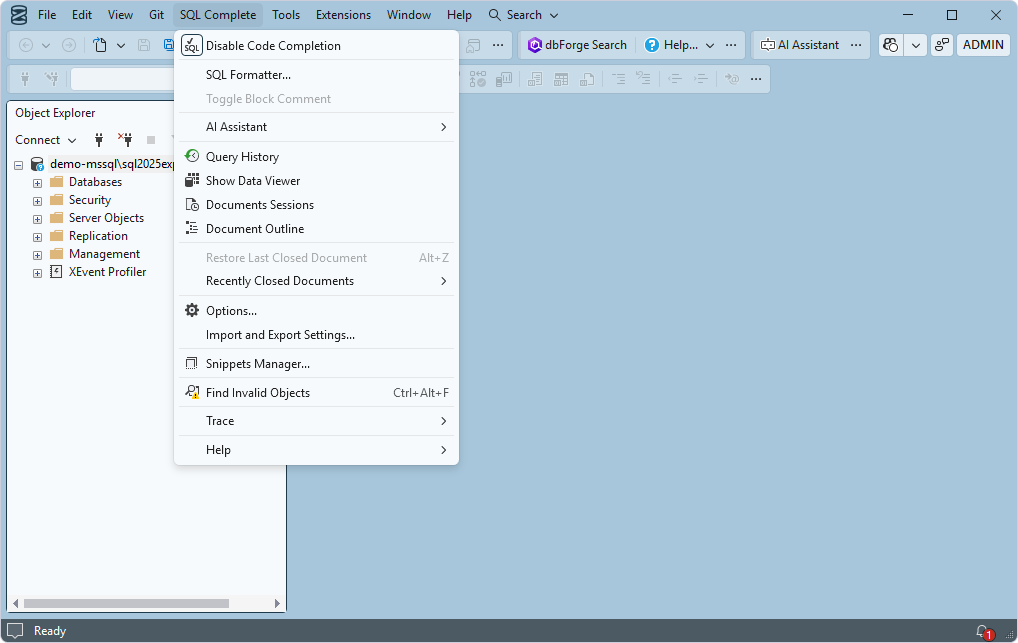Viewport: 1018px width, 643px height.
Task: Click the New Query document icon
Action: click(x=100, y=45)
